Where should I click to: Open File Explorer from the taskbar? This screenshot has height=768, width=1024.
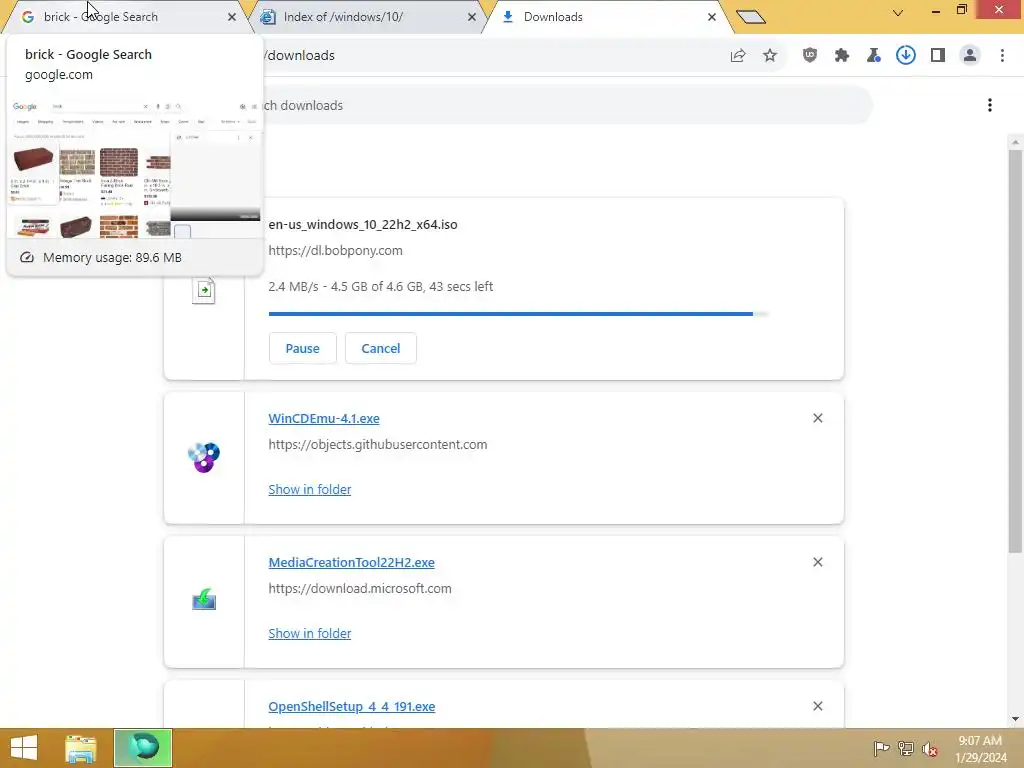pos(81,748)
